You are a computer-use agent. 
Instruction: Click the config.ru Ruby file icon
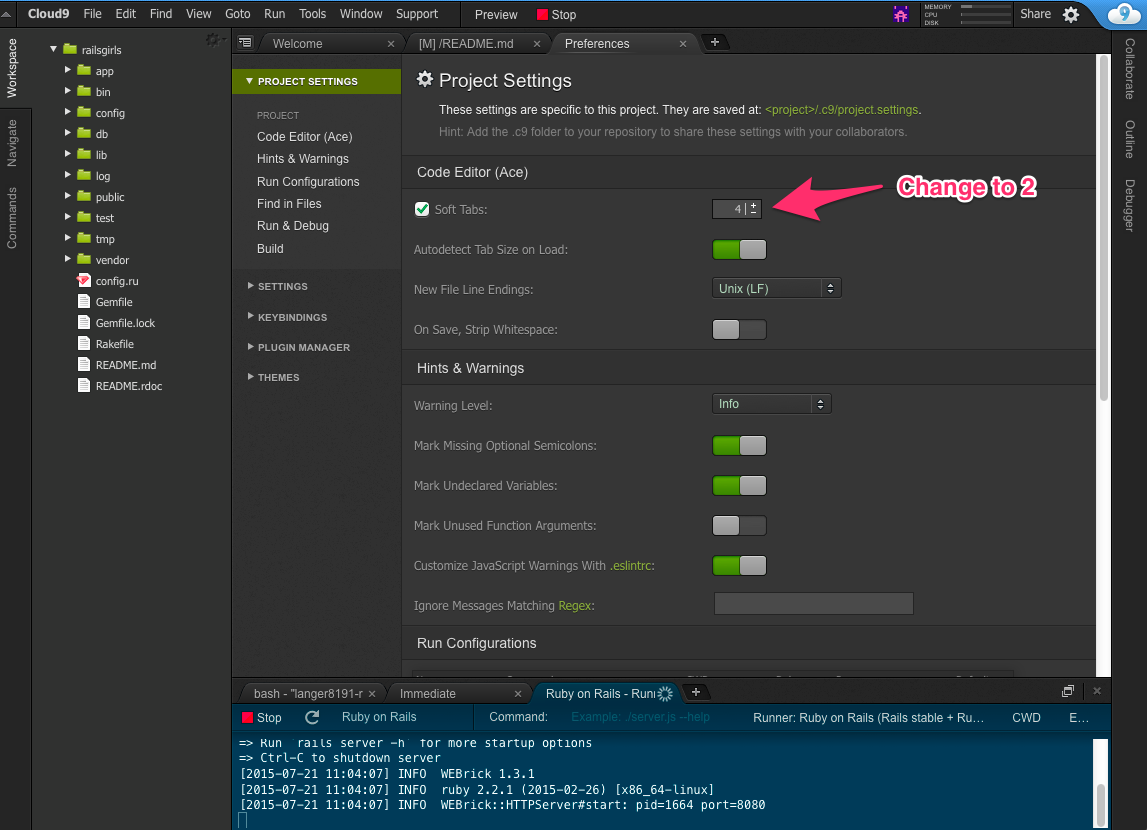click(83, 281)
